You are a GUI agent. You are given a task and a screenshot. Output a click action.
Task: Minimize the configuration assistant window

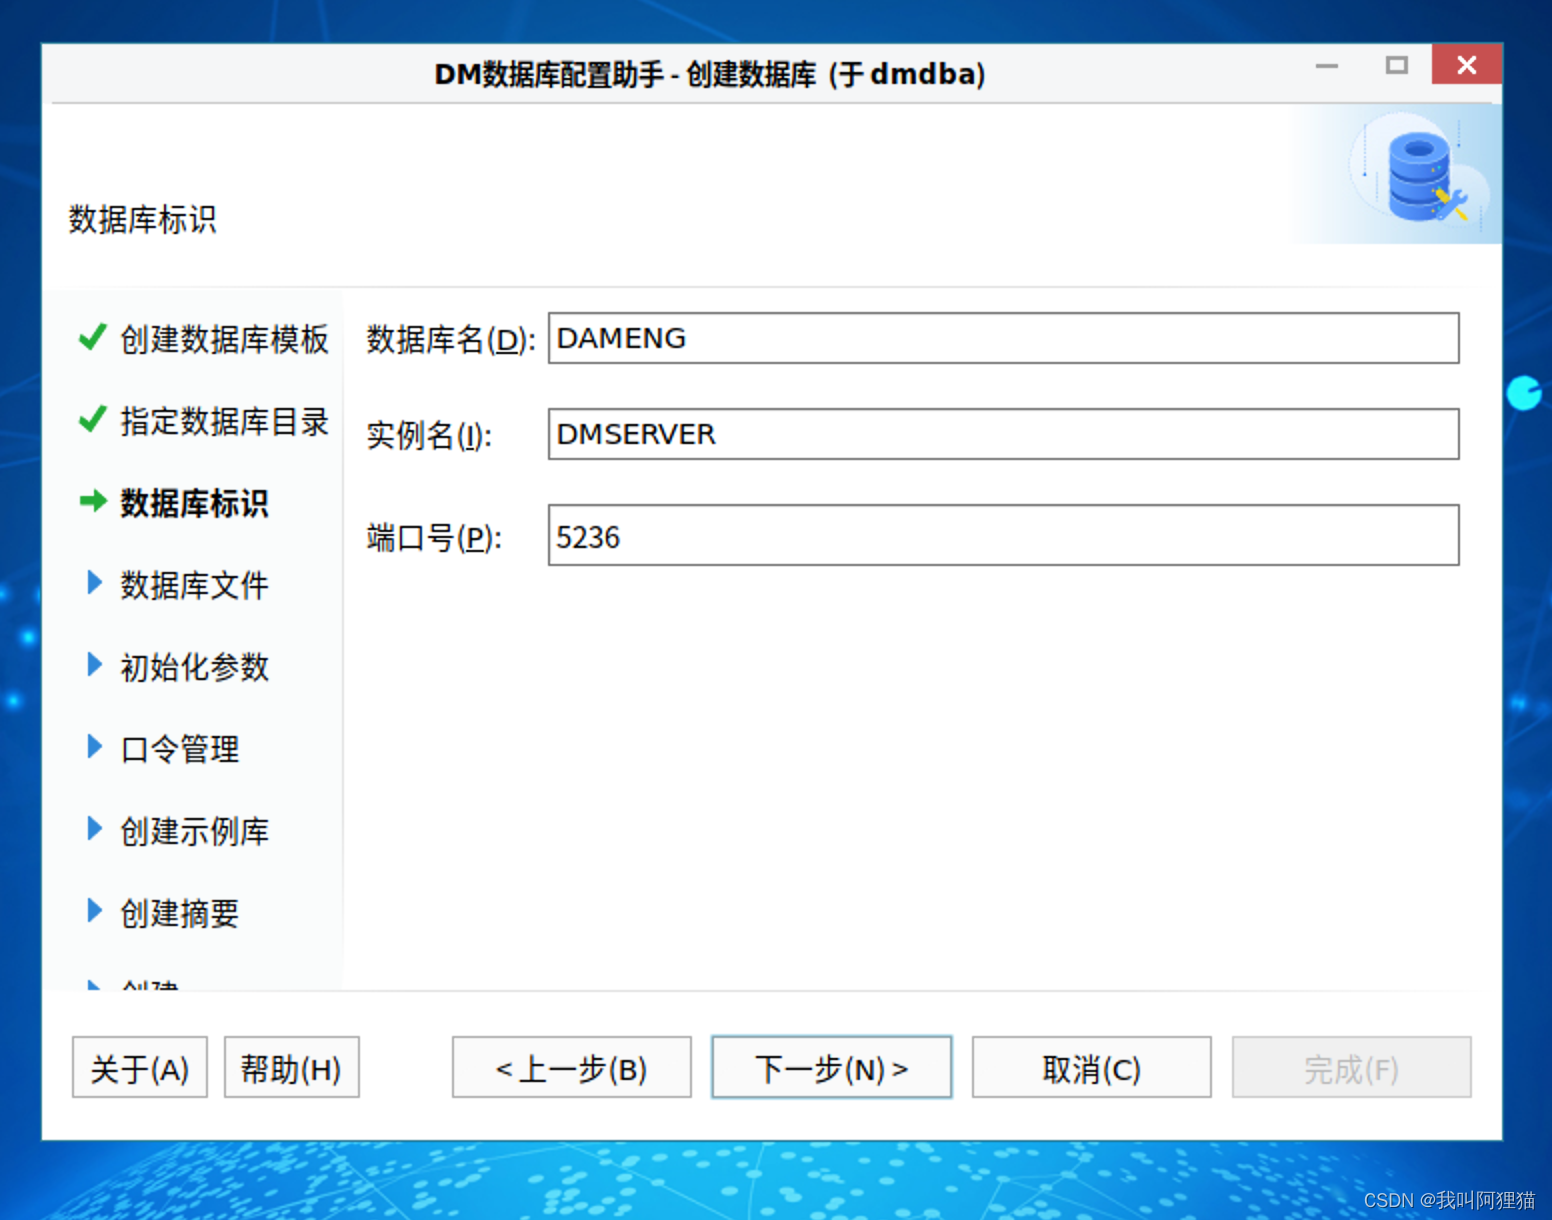coord(1327,65)
